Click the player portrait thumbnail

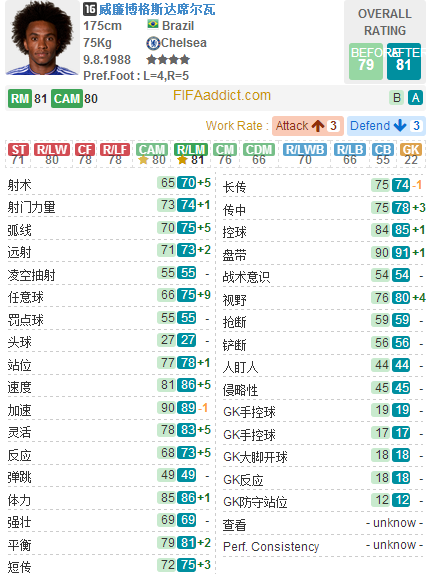[x=42, y=38]
